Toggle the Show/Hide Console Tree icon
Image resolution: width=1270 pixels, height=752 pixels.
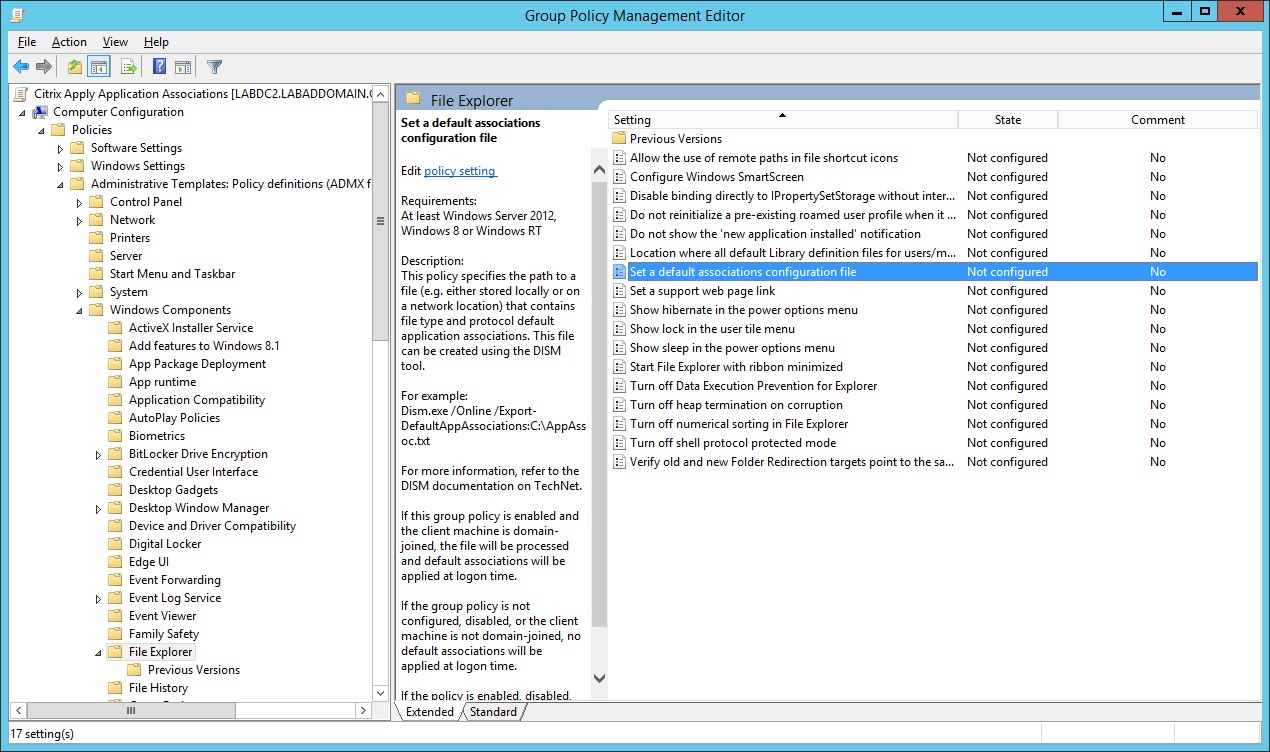point(99,67)
